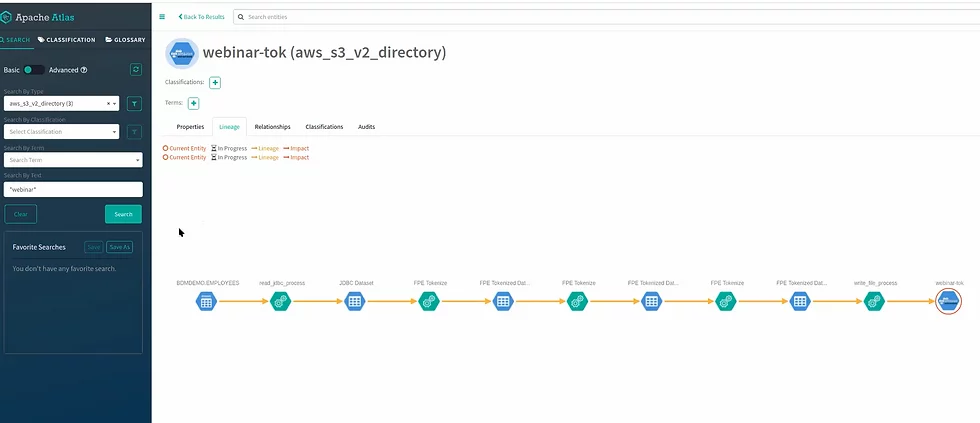Click the magnifier icon in entity search
The height and width of the screenshot is (423, 980).
pos(241,17)
